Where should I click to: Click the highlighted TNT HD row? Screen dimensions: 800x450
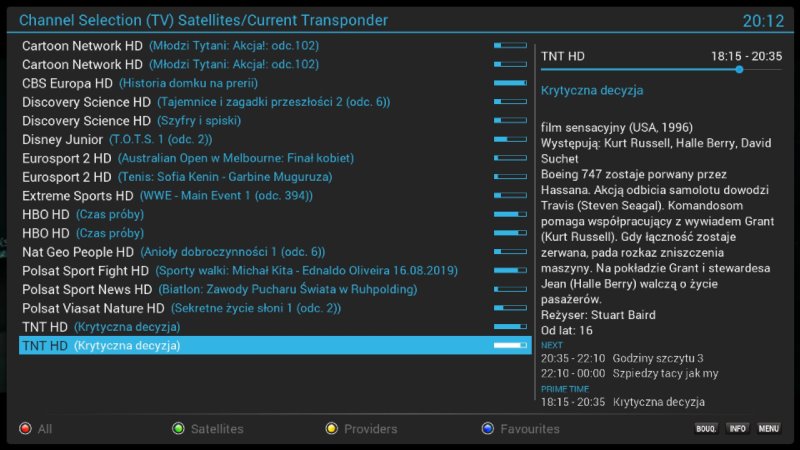(x=275, y=345)
